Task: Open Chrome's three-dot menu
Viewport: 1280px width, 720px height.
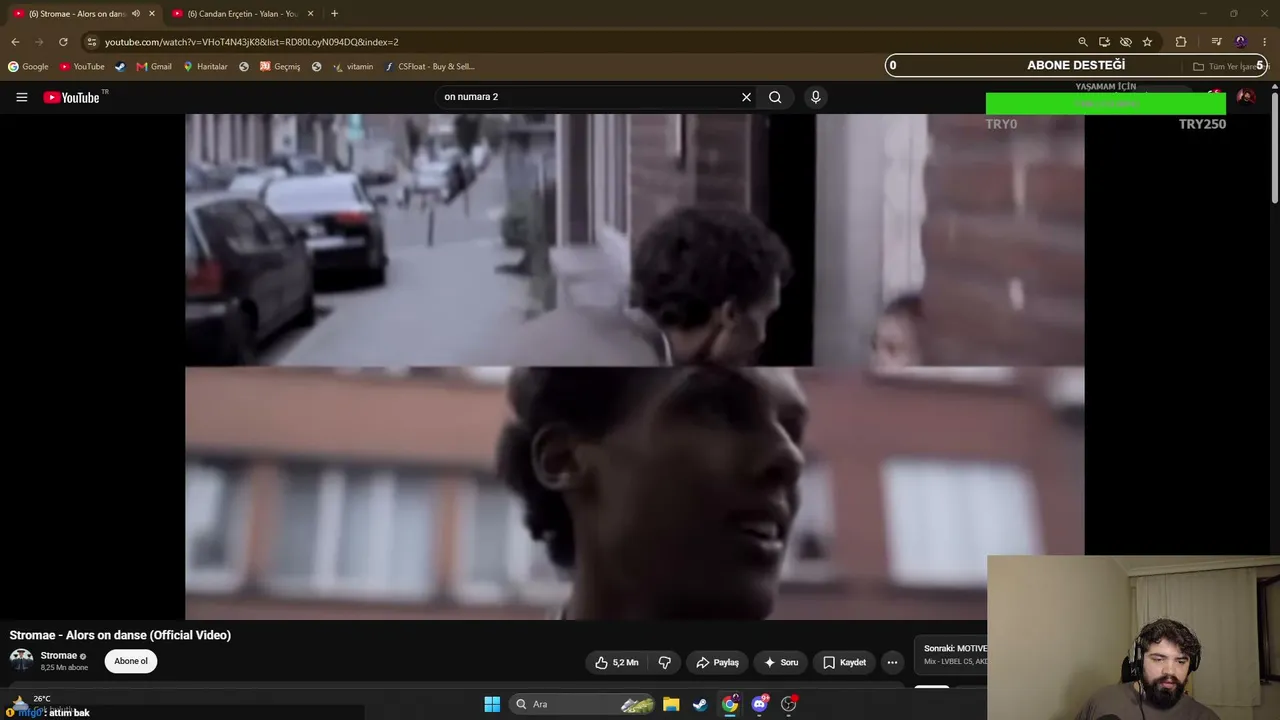Action: 1265,42
